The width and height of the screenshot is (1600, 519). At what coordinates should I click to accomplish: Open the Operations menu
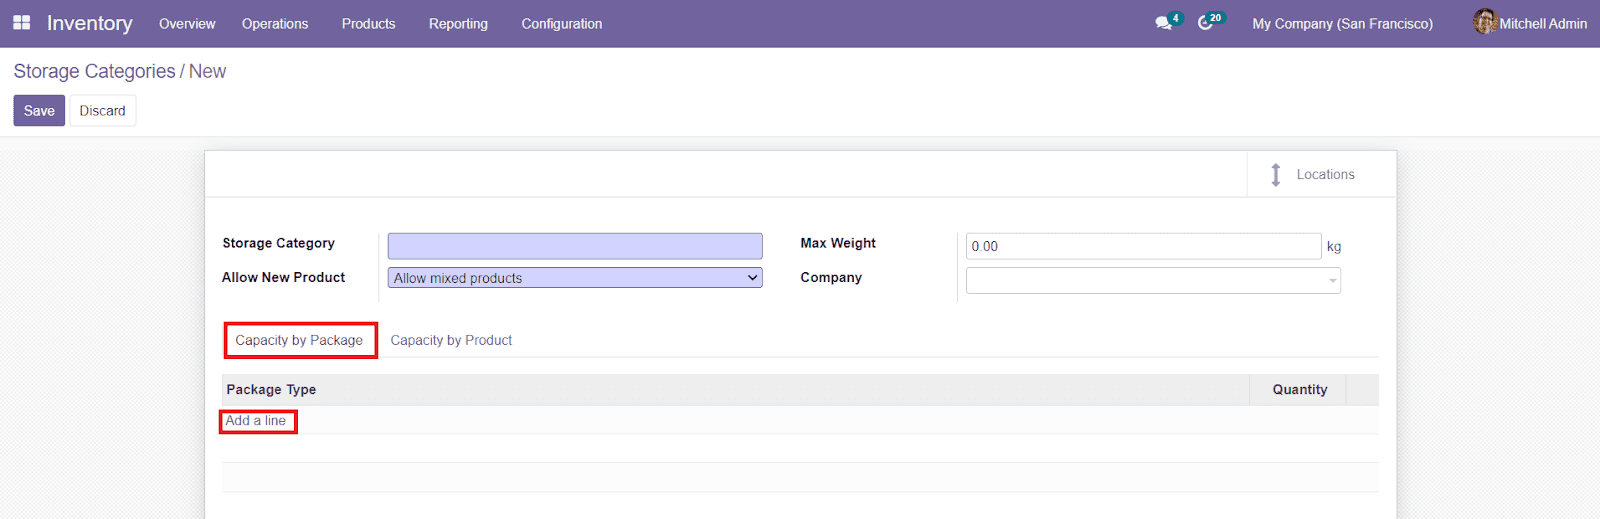(275, 24)
